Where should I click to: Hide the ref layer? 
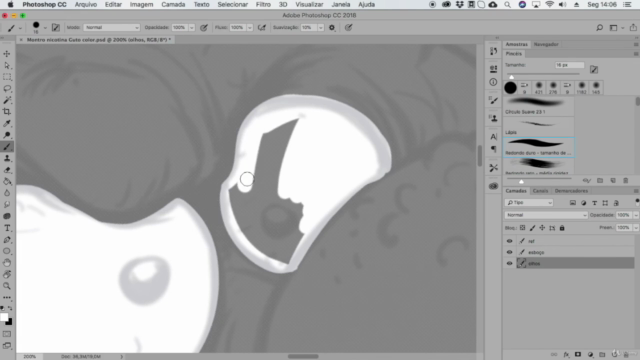[509, 241]
